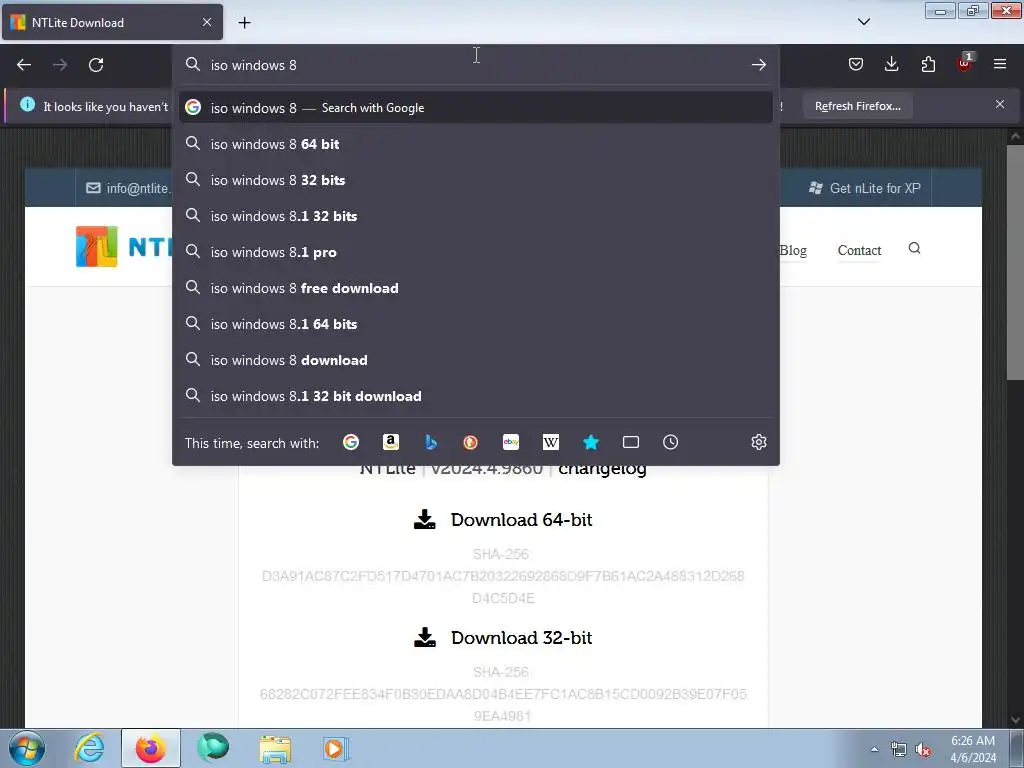Search open Tabs with the tab icon

[631, 442]
